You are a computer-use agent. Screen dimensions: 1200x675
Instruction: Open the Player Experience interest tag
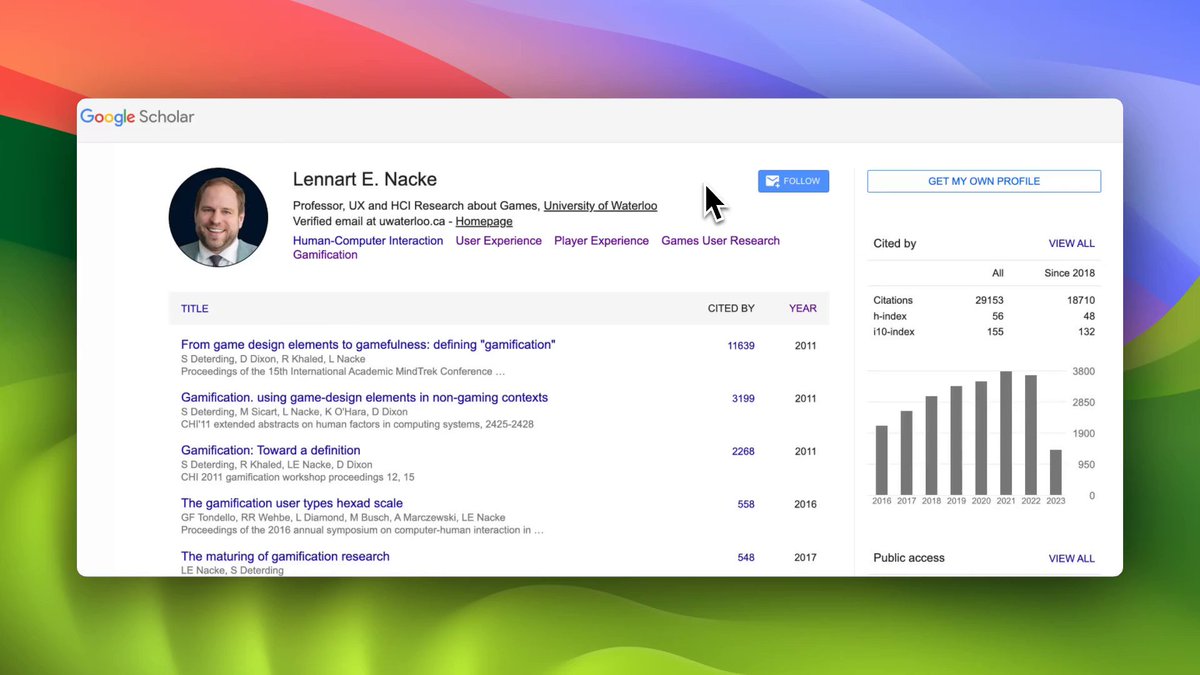click(x=601, y=241)
